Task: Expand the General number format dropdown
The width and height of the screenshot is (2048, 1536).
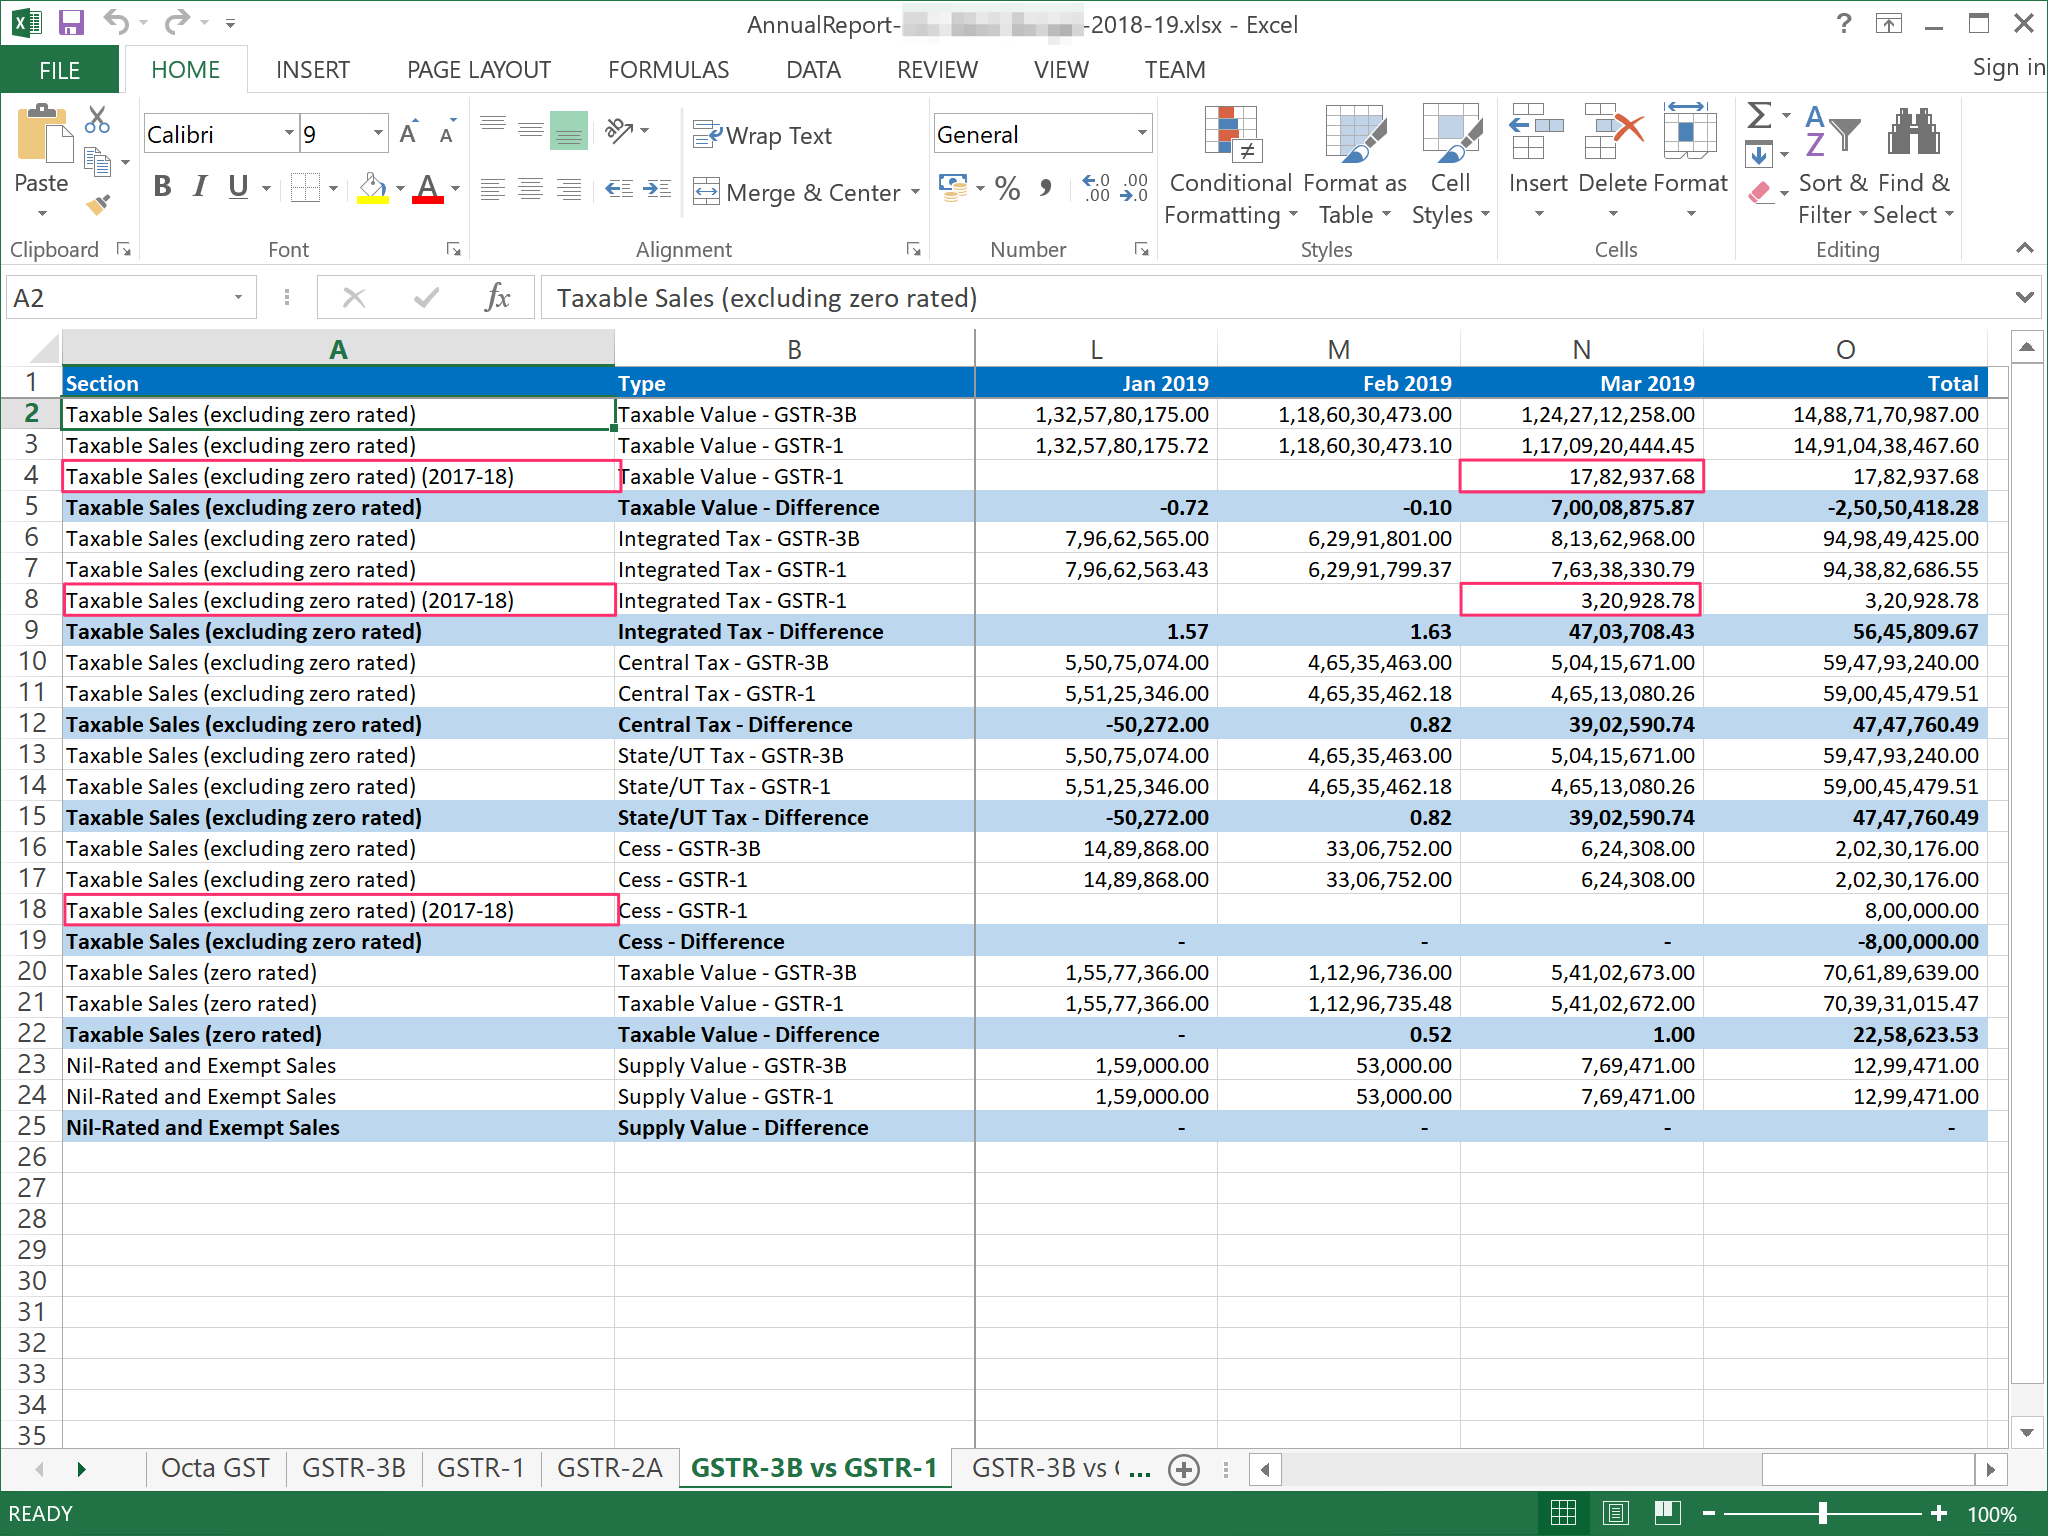Action: click(1141, 134)
